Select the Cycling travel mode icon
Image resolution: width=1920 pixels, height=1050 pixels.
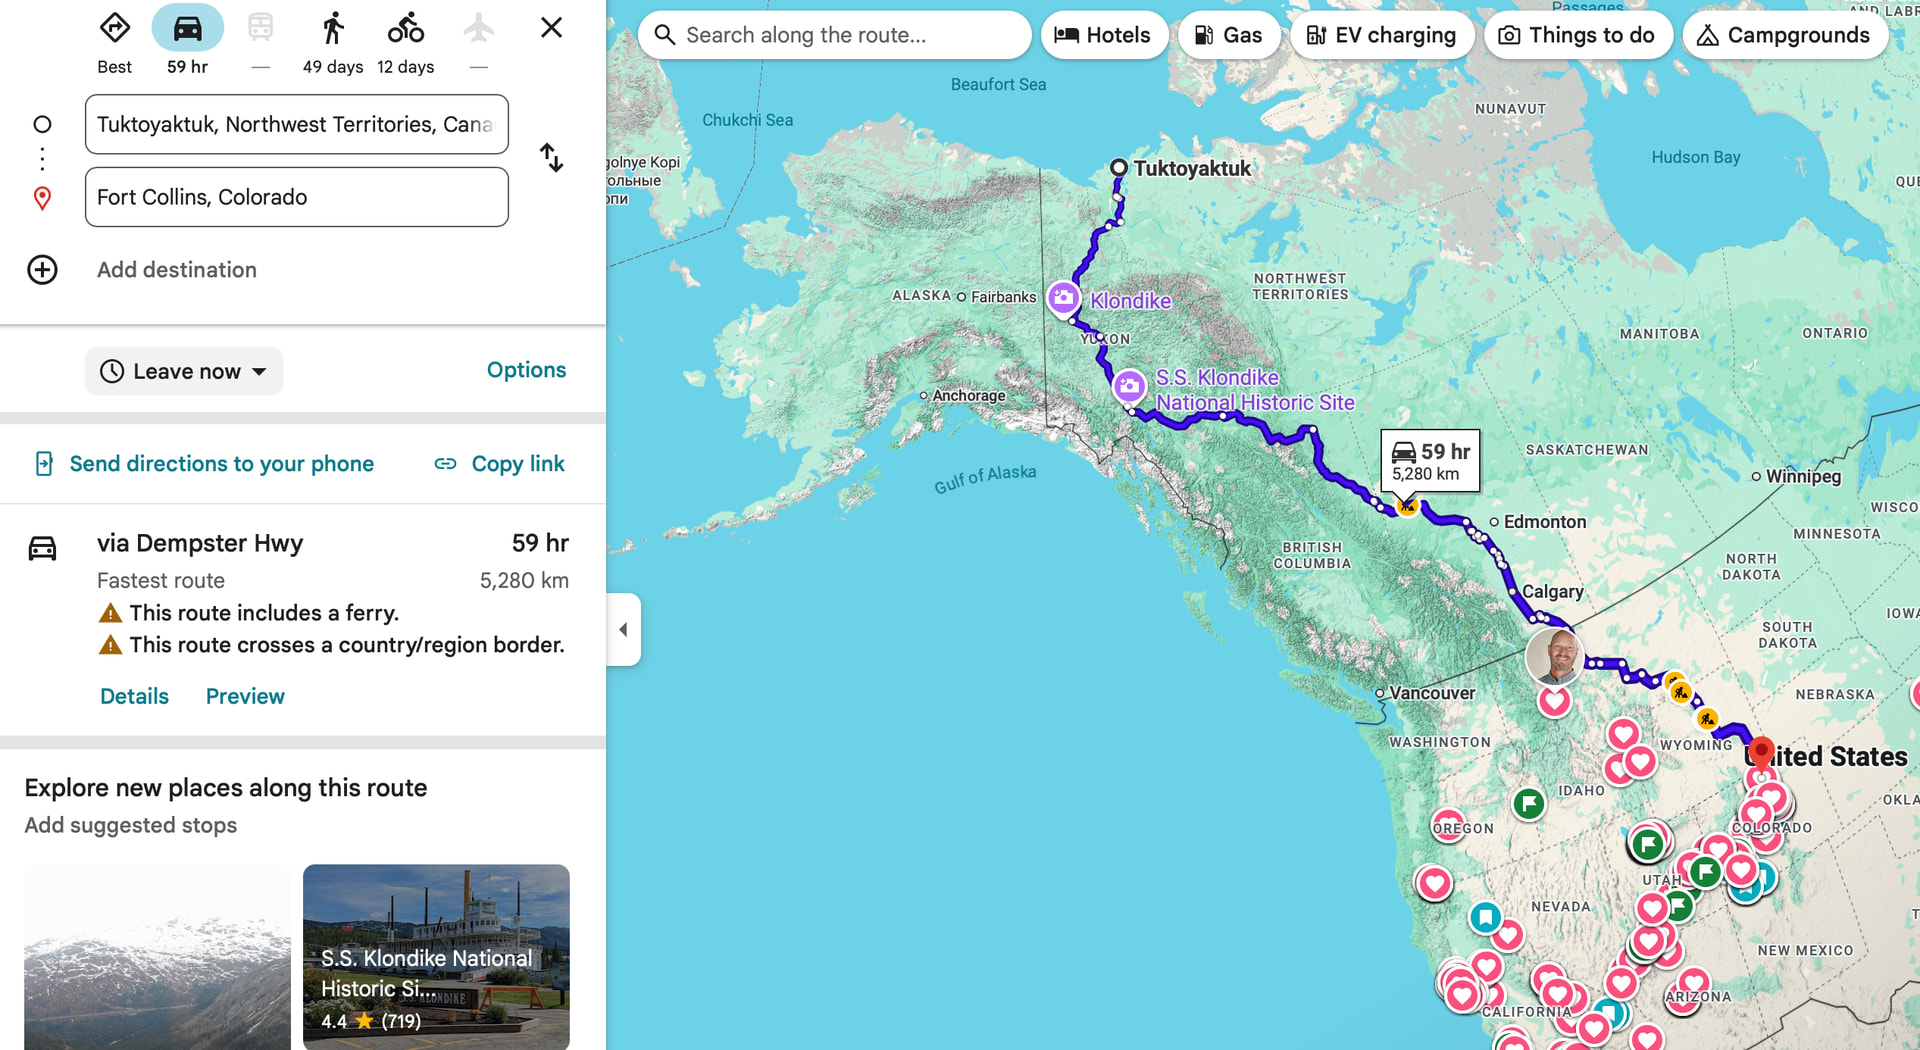click(x=405, y=29)
